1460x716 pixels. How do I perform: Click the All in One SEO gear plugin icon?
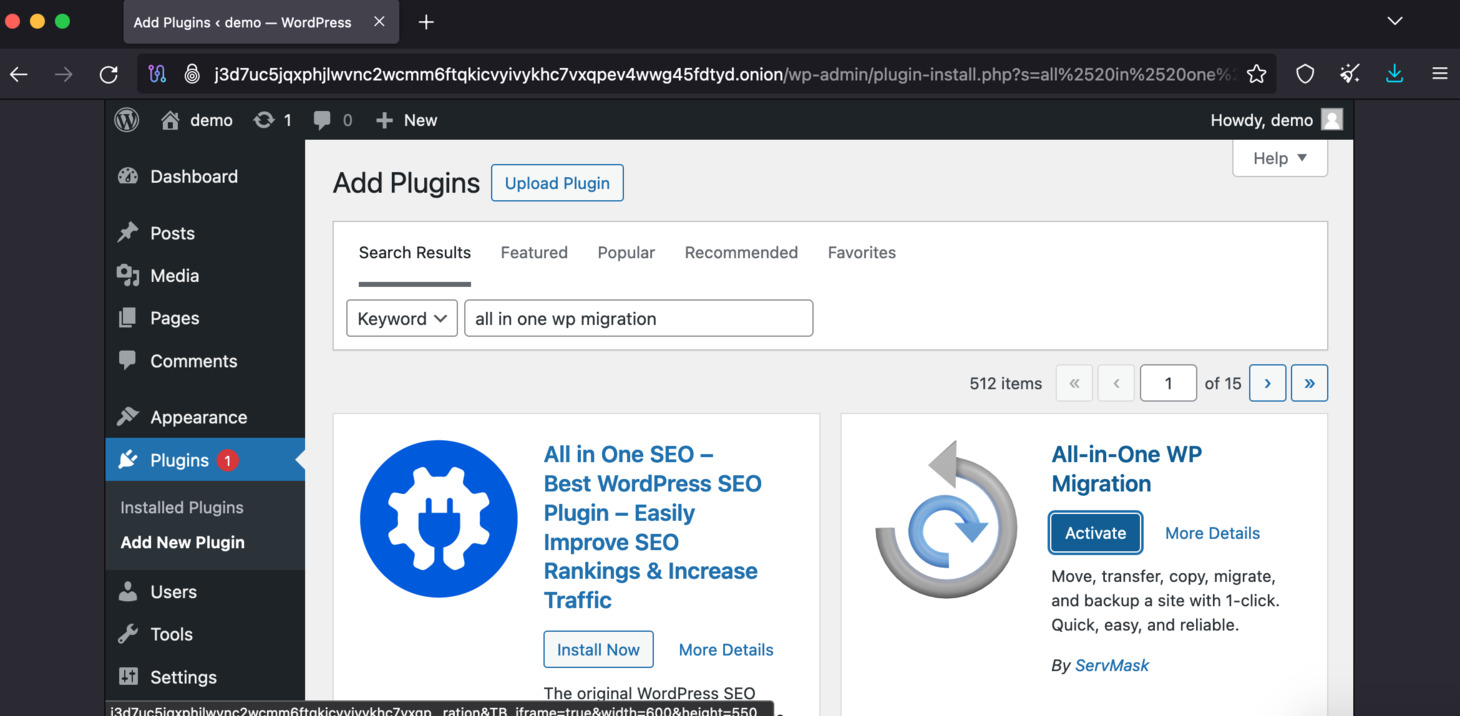click(438, 519)
